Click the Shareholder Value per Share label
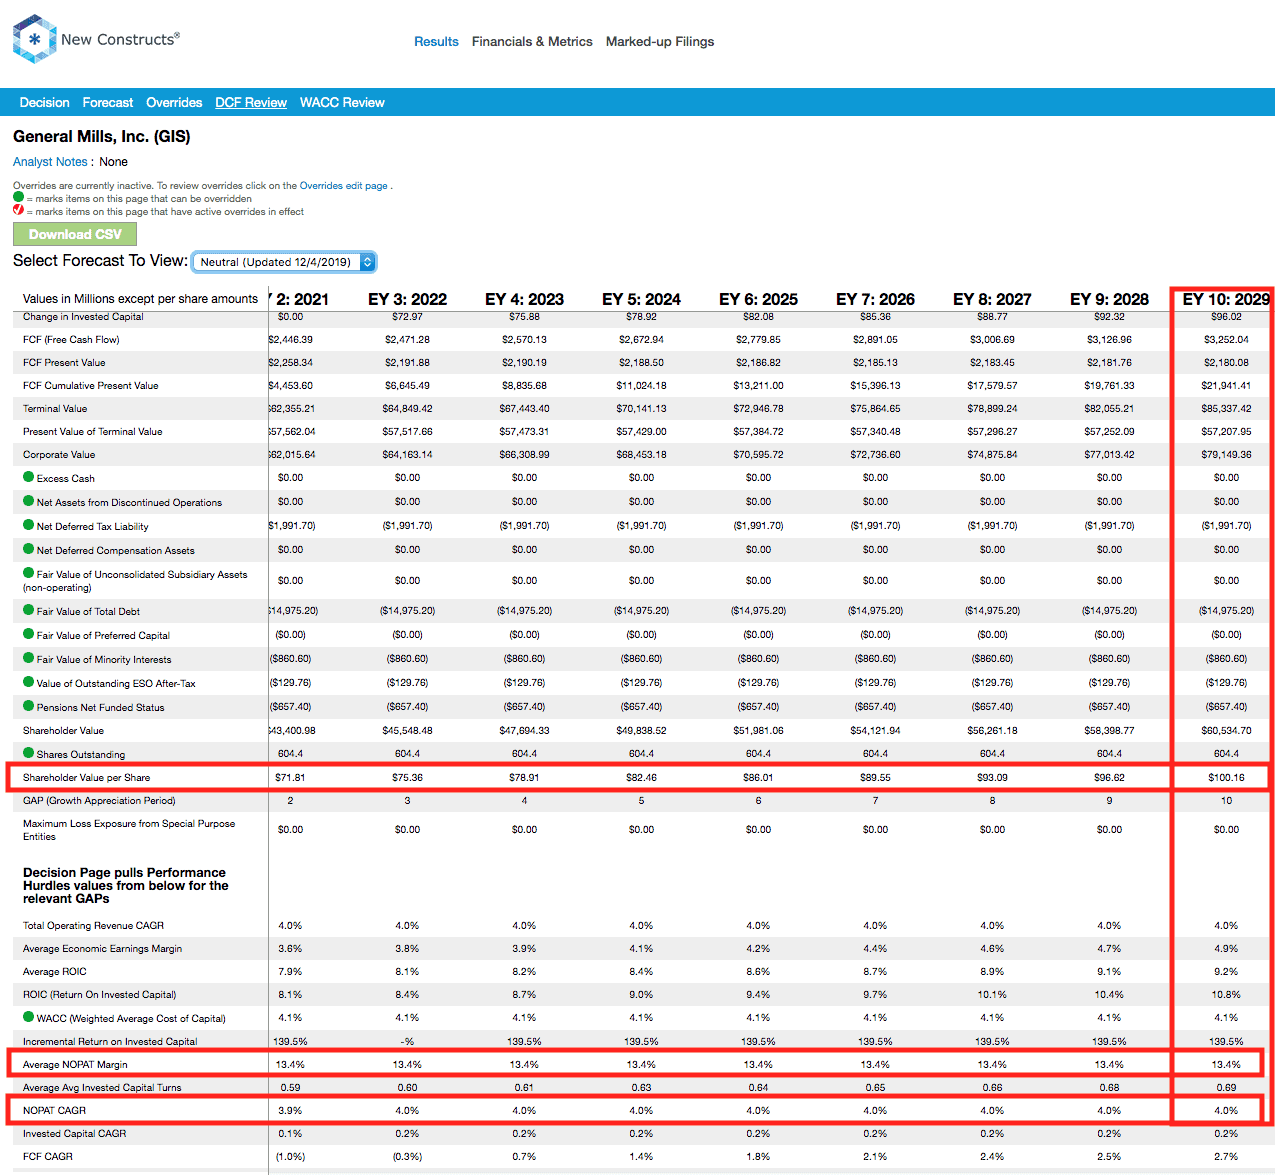The image size is (1275, 1175). [x=87, y=777]
